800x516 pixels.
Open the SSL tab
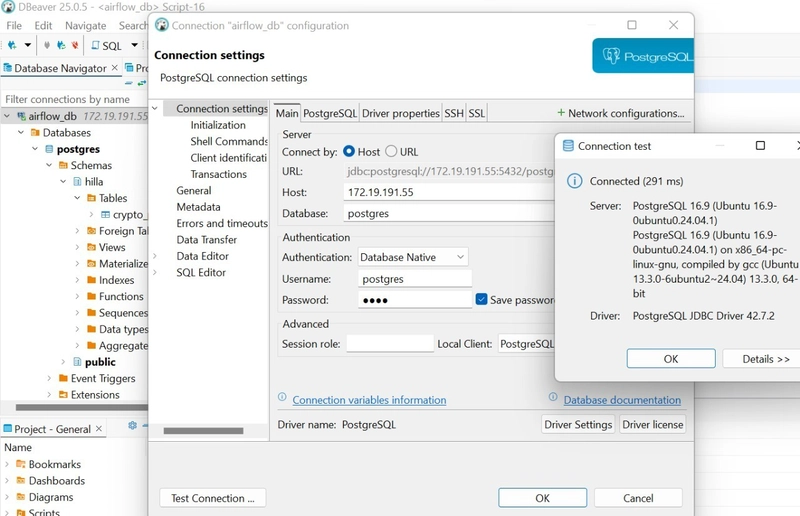[x=477, y=113]
